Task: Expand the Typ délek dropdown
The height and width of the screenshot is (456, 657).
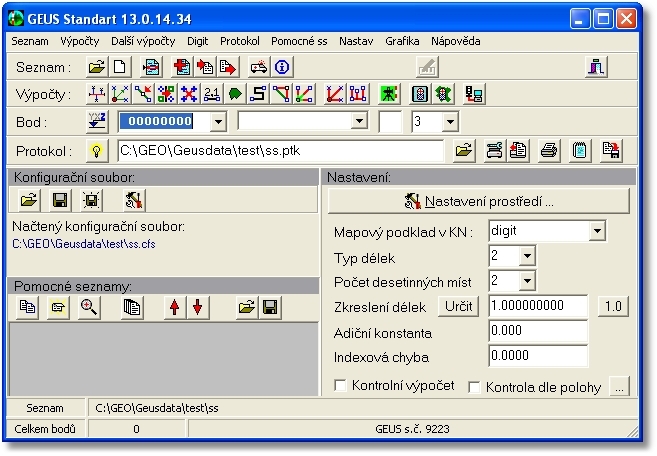Action: pyautogui.click(x=527, y=256)
